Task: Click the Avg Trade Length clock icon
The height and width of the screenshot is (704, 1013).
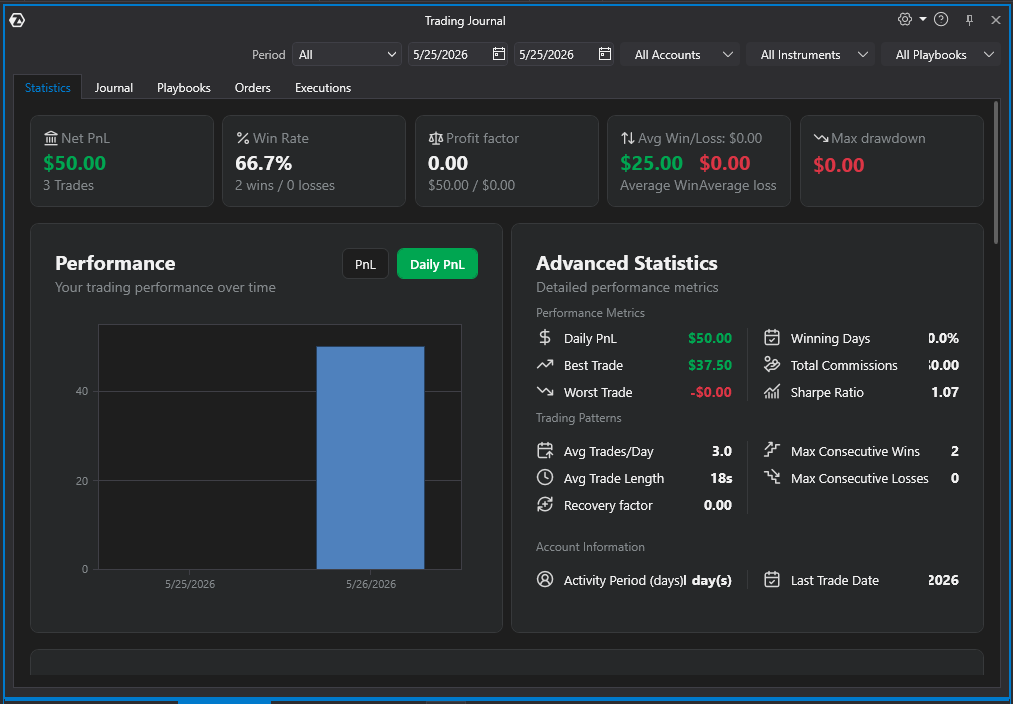Action: (x=545, y=477)
